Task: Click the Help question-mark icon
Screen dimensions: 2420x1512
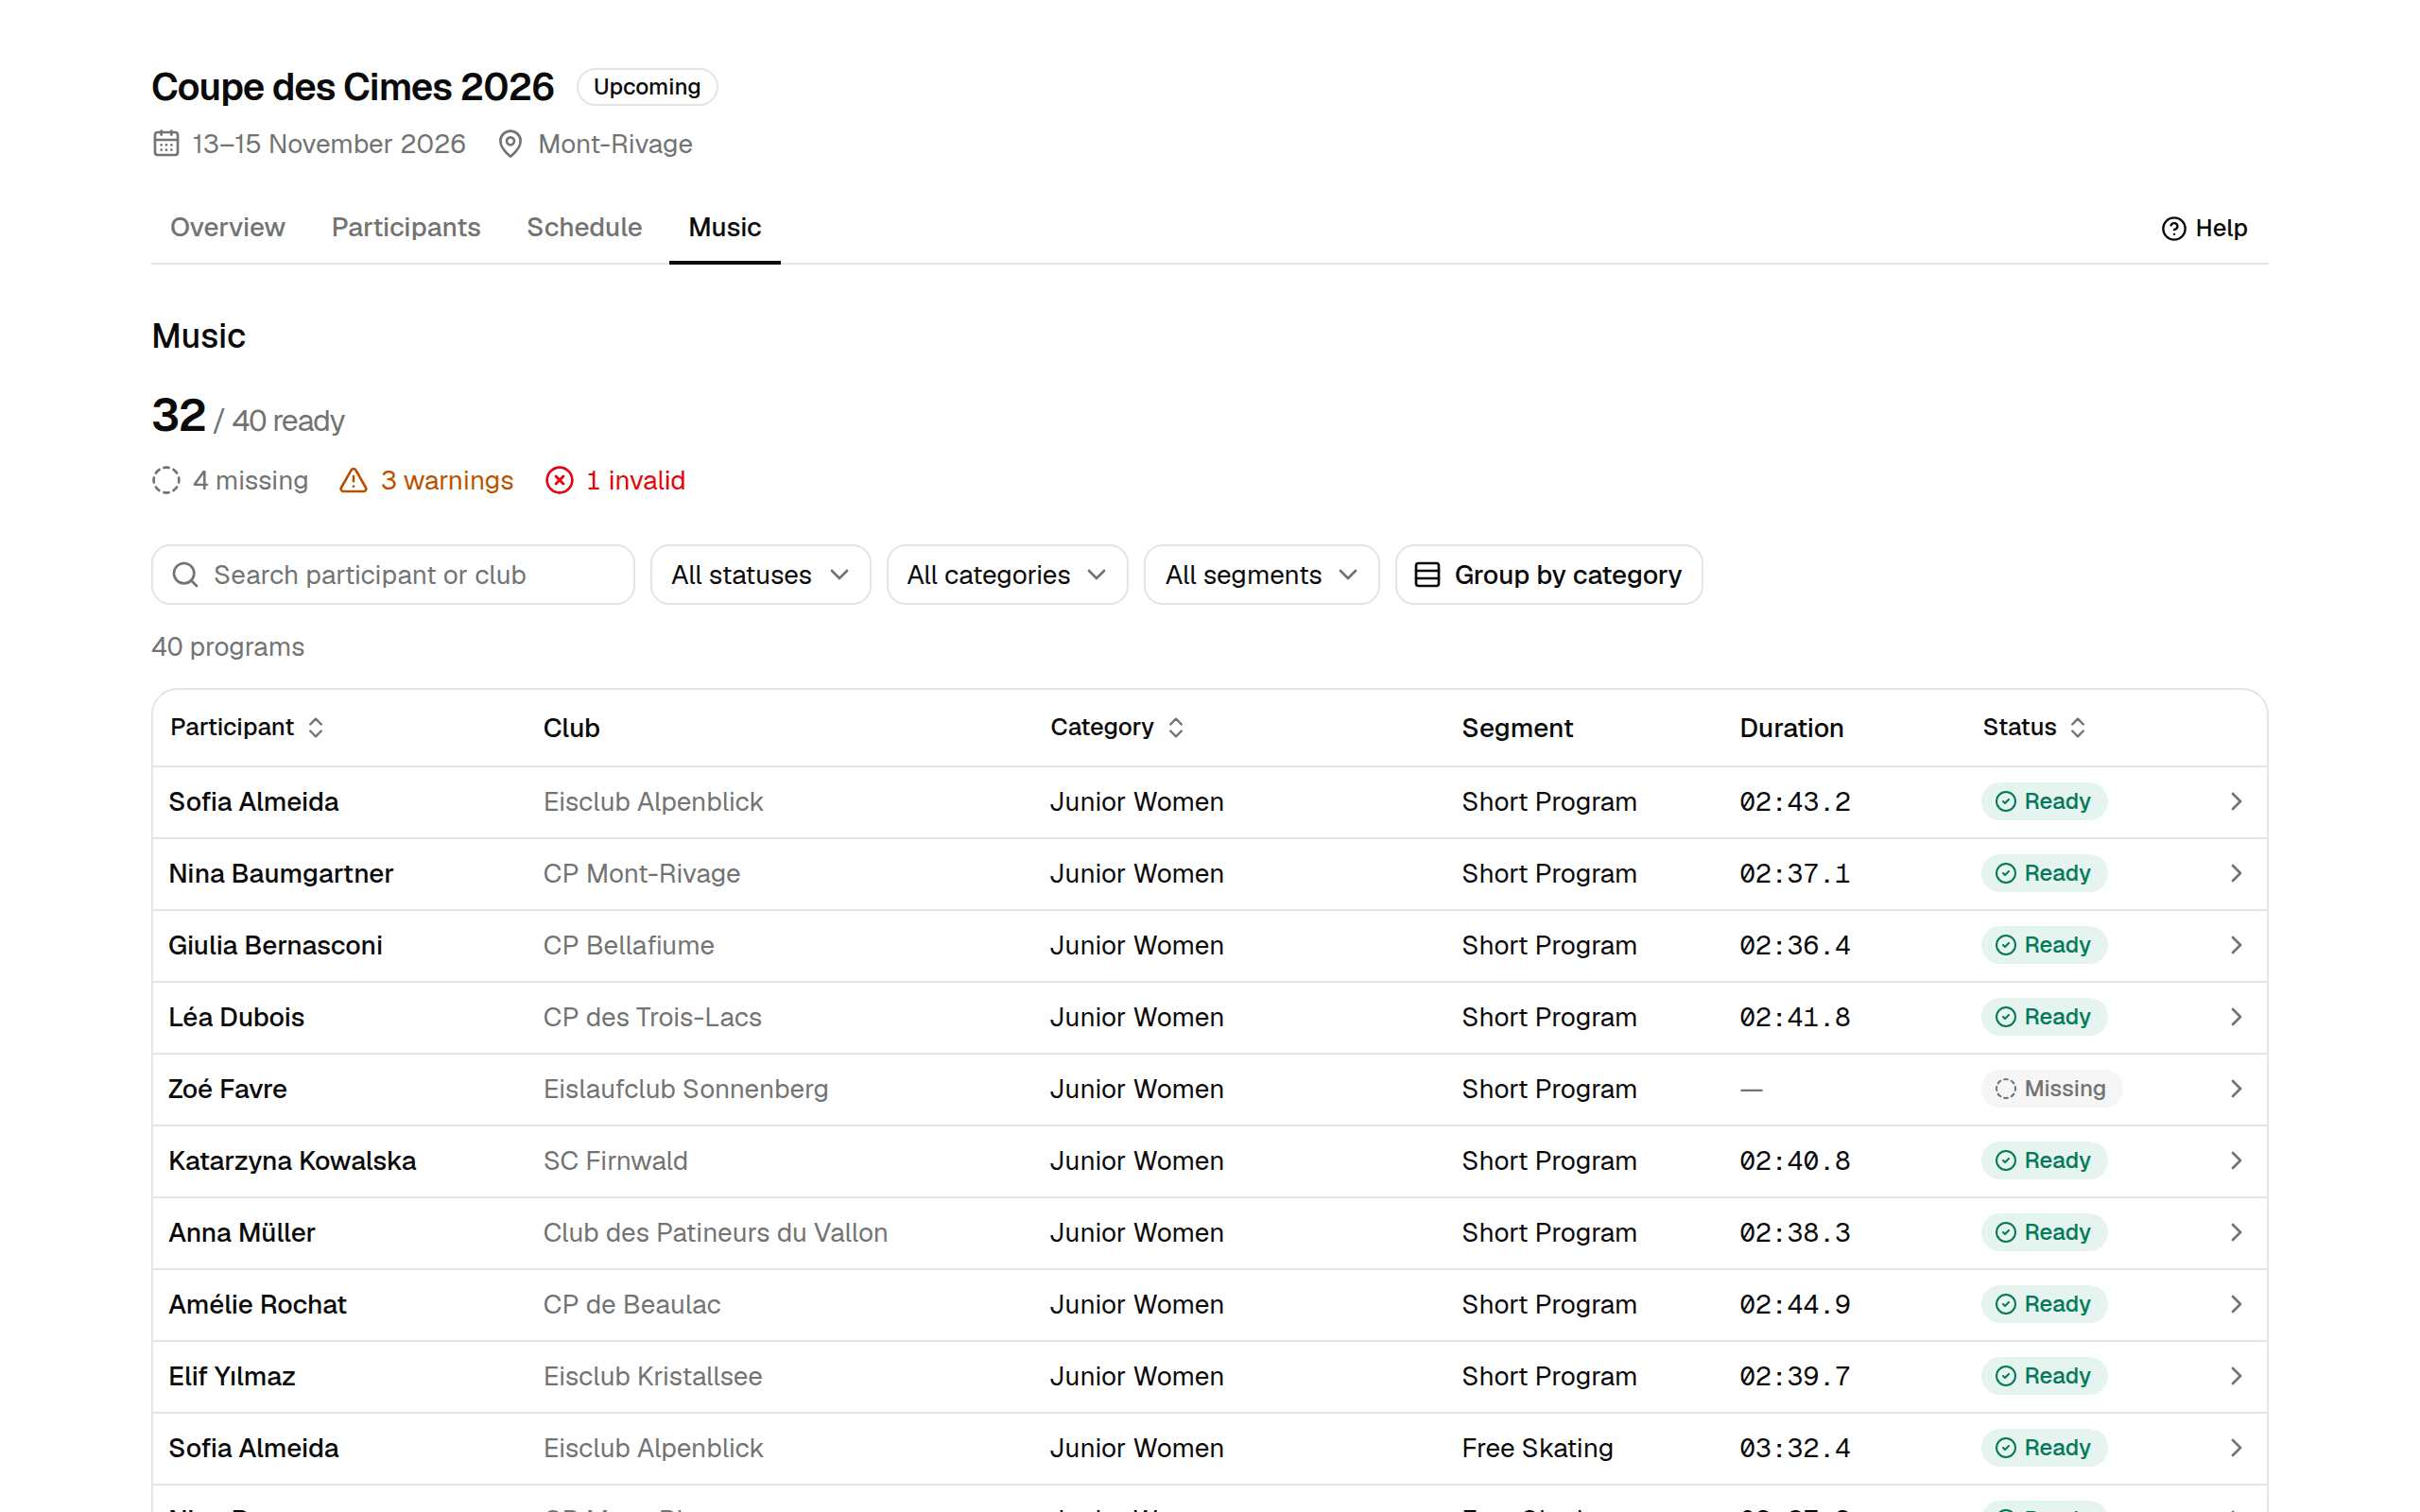Action: coord(2173,229)
